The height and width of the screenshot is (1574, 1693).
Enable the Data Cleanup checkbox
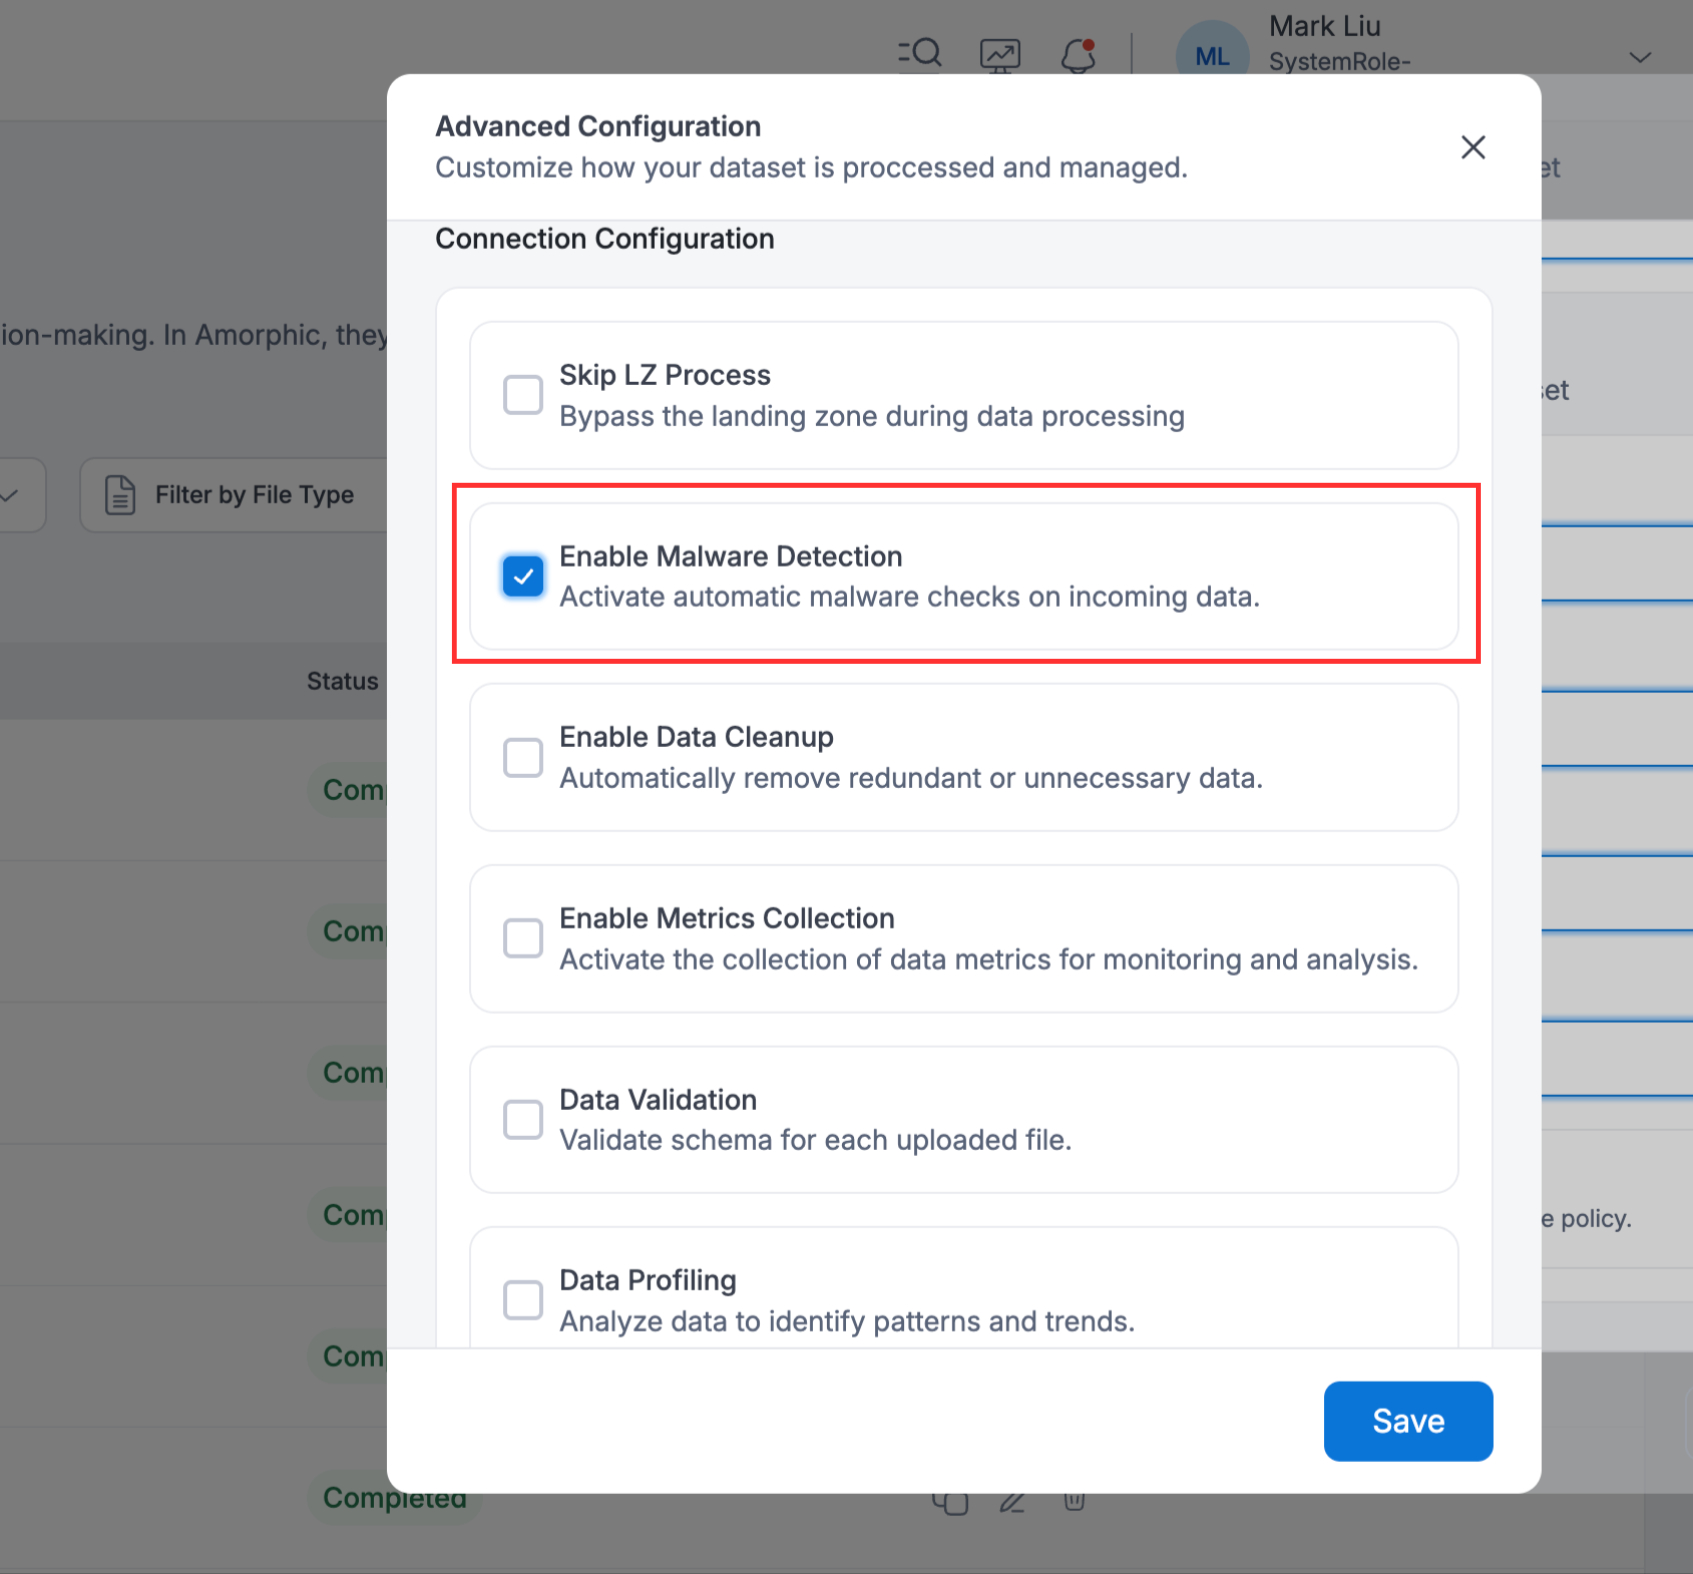[523, 757]
